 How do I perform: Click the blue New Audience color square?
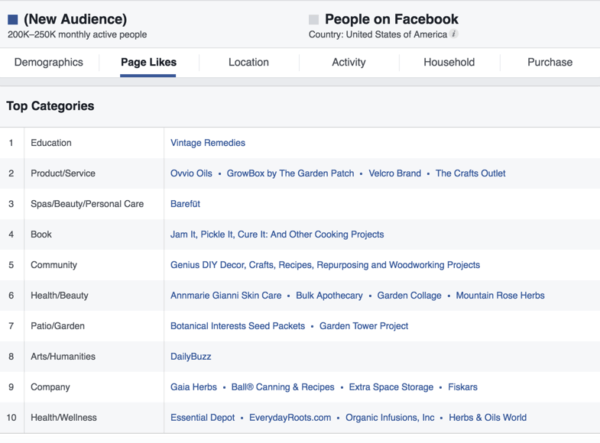point(13,20)
